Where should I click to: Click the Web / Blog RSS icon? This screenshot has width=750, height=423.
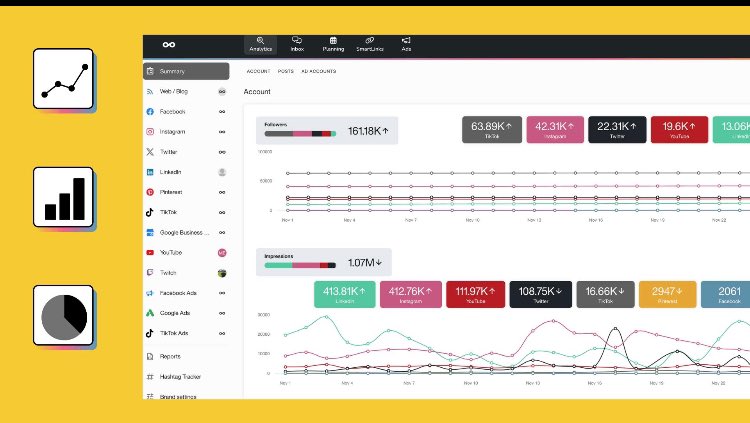pyautogui.click(x=150, y=91)
